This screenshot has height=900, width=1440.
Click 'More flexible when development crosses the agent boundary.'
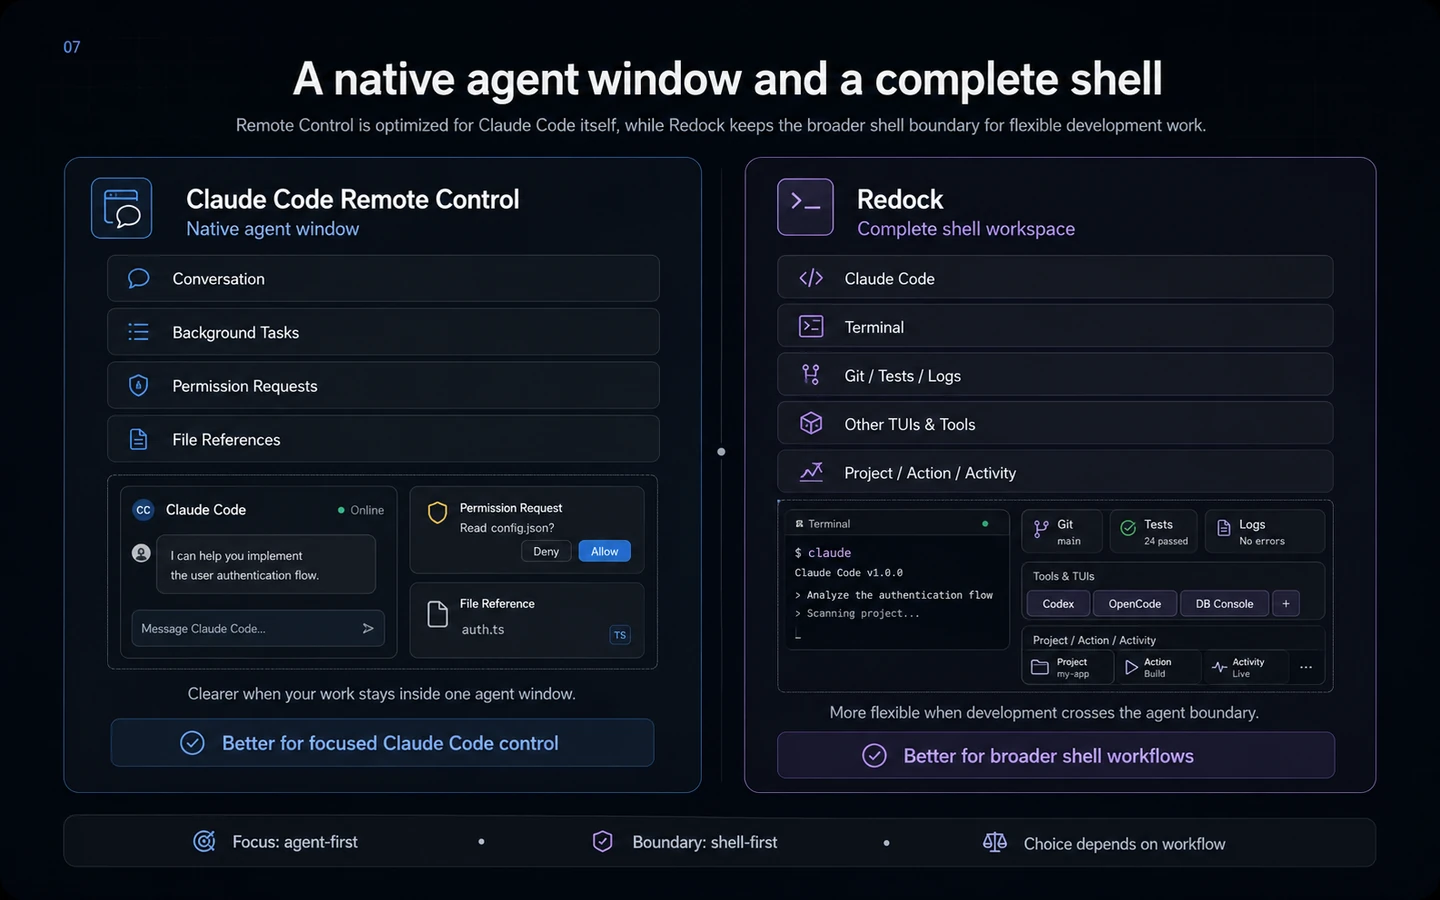1044,712
